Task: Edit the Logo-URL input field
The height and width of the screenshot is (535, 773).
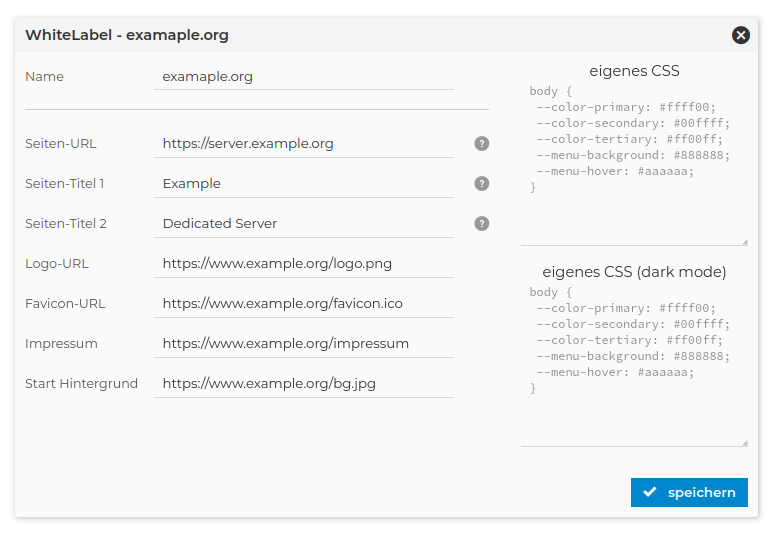Action: click(303, 263)
